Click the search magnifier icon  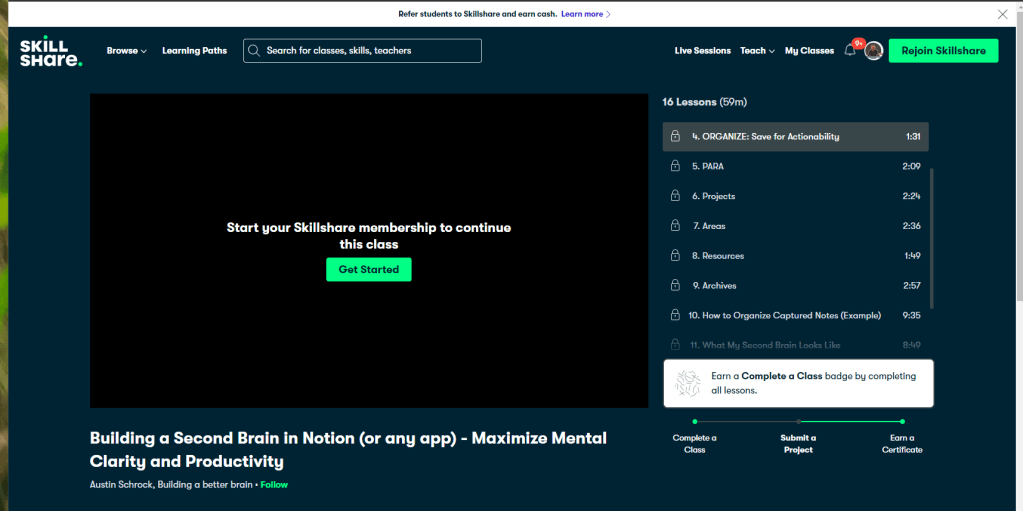coord(254,51)
